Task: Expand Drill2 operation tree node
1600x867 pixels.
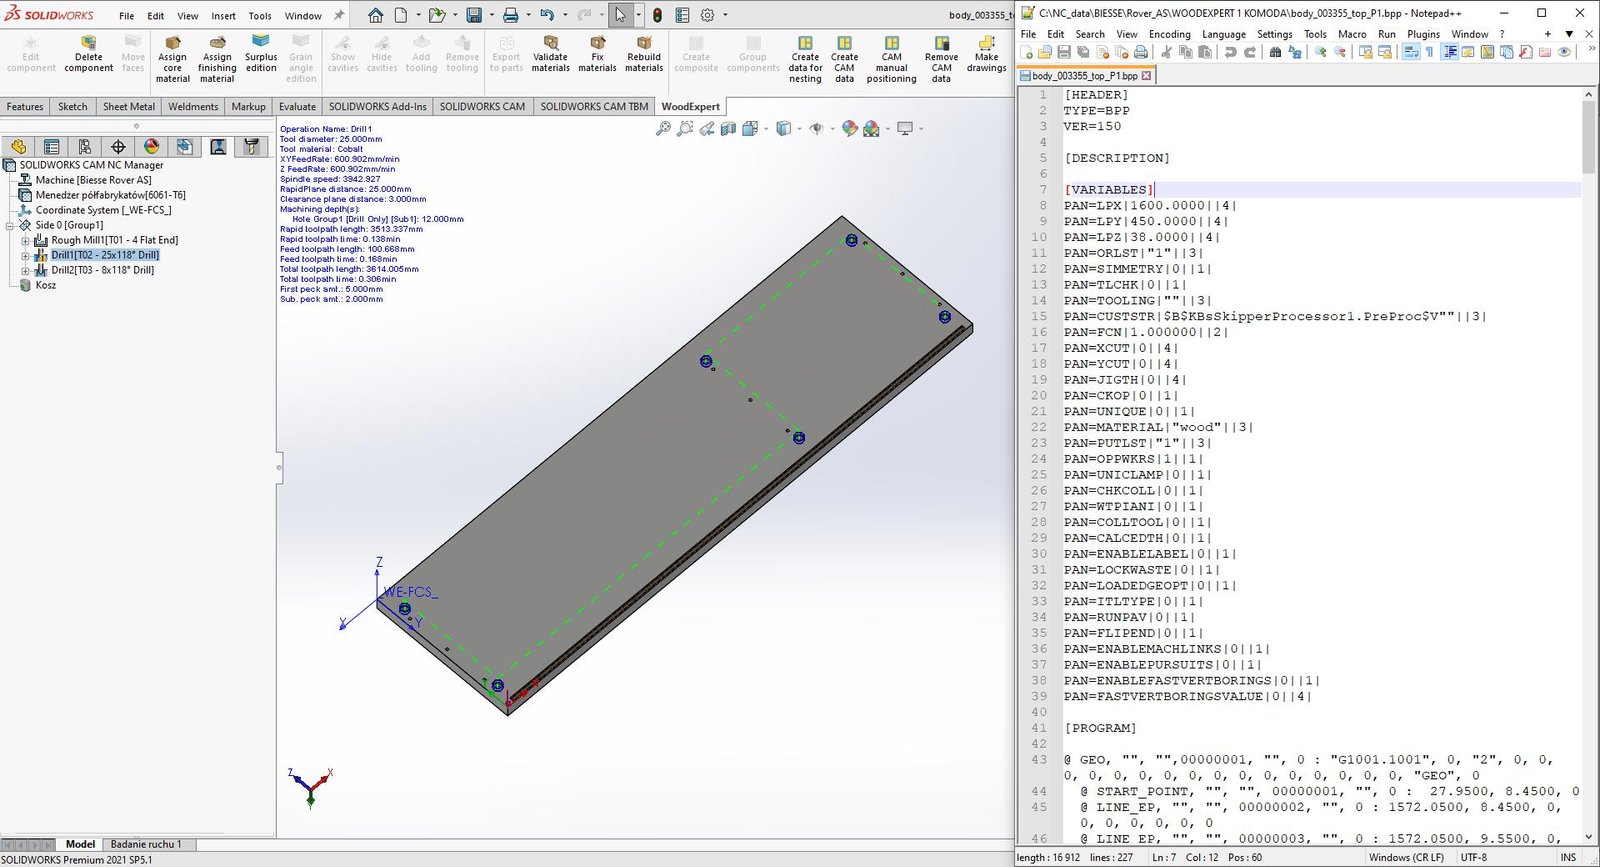Action: (x=25, y=271)
